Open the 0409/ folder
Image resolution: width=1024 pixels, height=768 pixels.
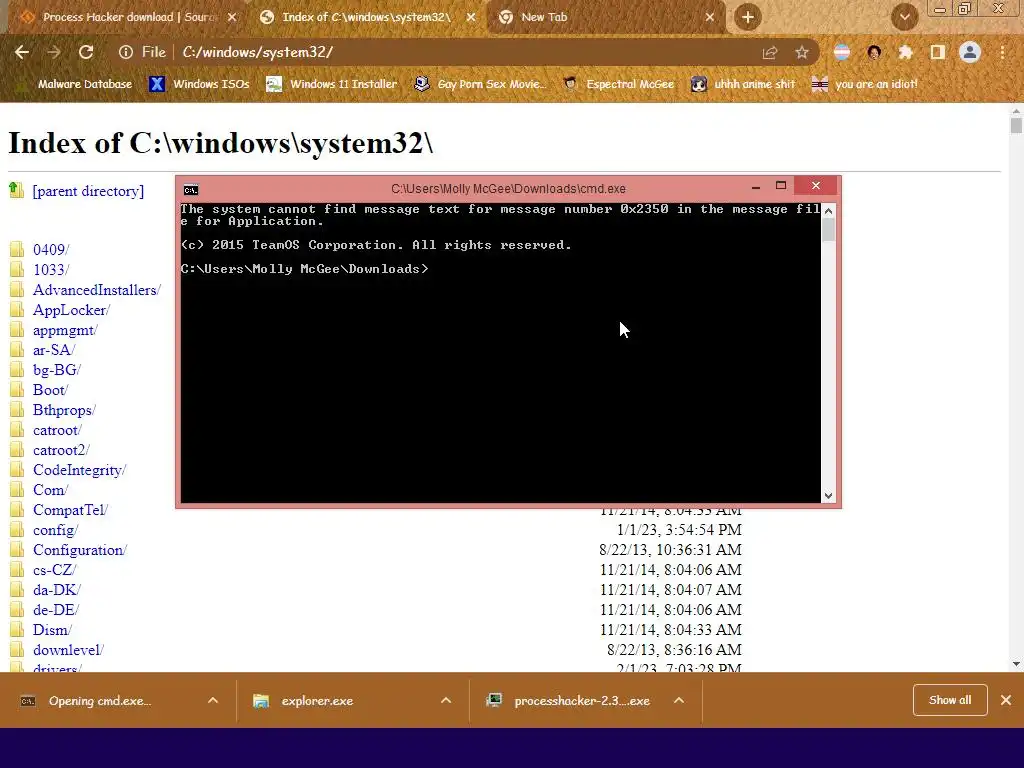click(51, 249)
